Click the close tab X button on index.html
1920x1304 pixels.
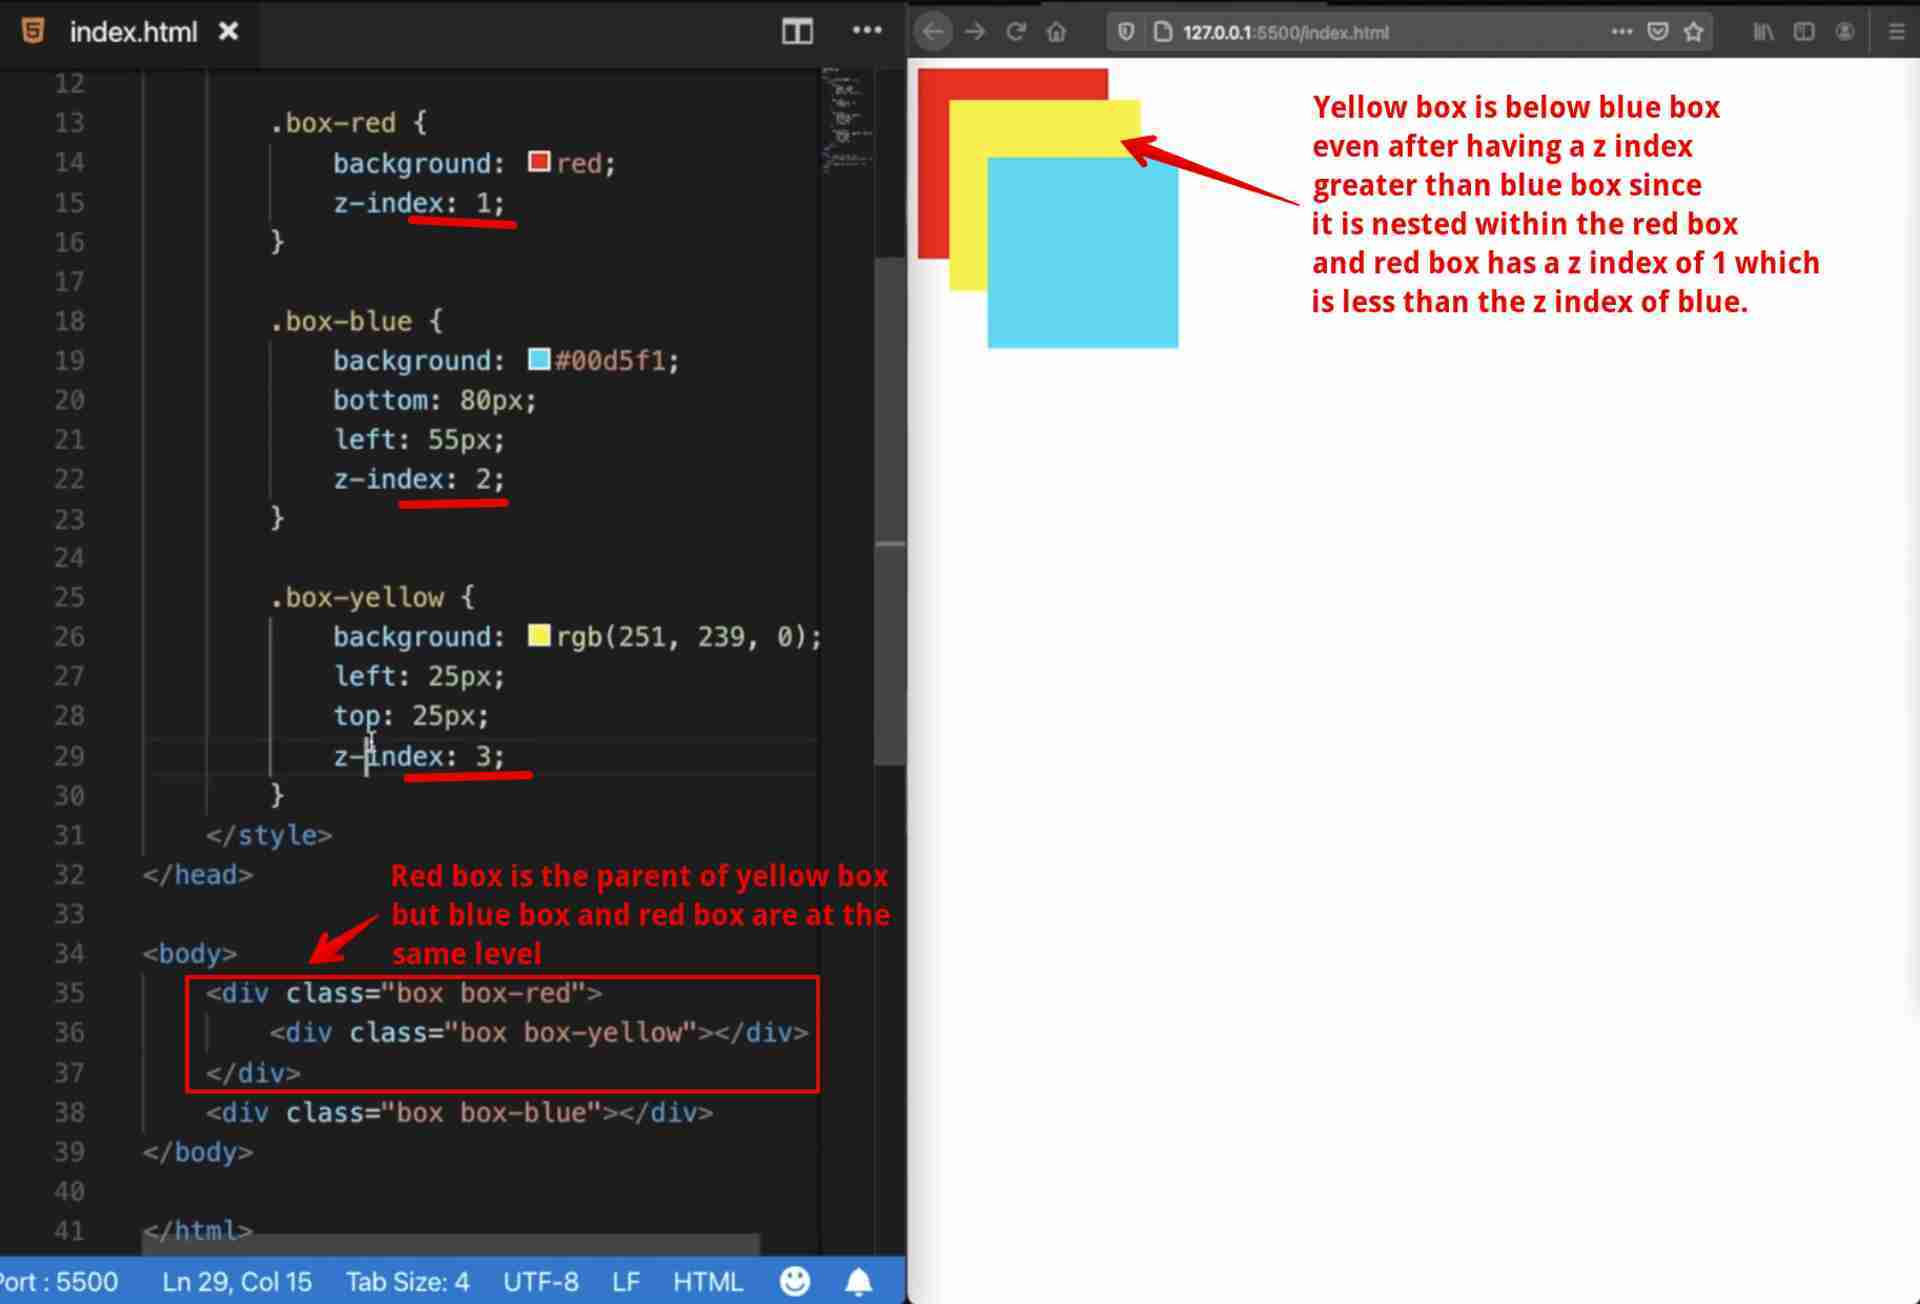228,31
